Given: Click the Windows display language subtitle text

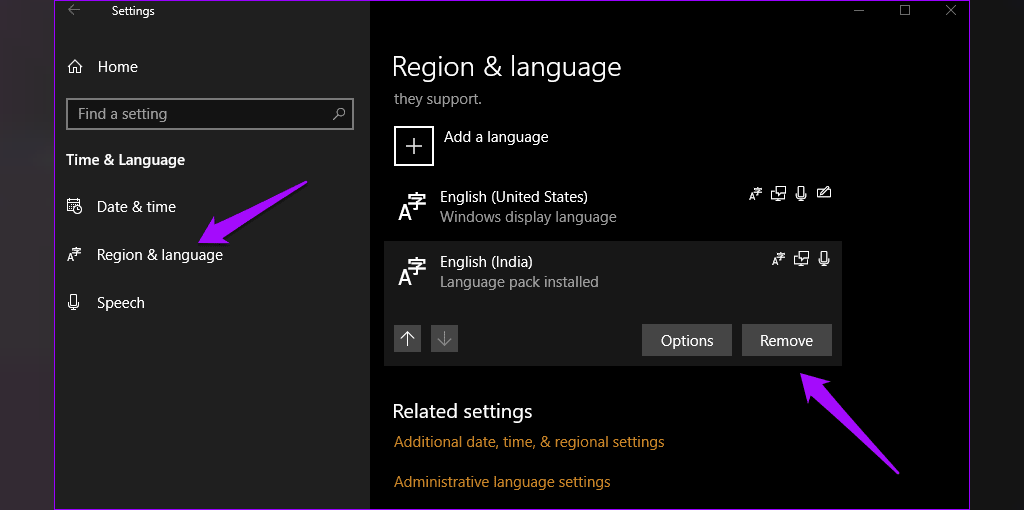Looking at the screenshot, I should point(528,217).
